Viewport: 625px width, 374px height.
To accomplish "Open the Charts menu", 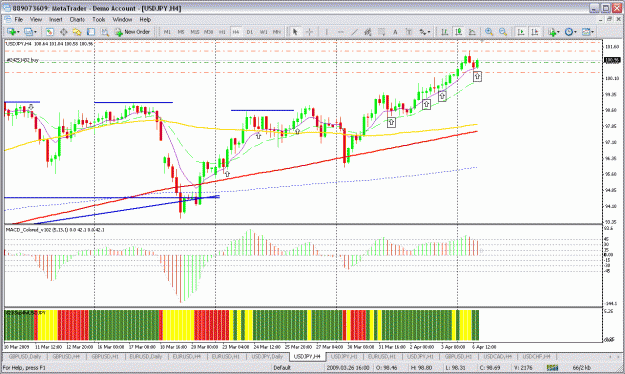I will (x=77, y=19).
